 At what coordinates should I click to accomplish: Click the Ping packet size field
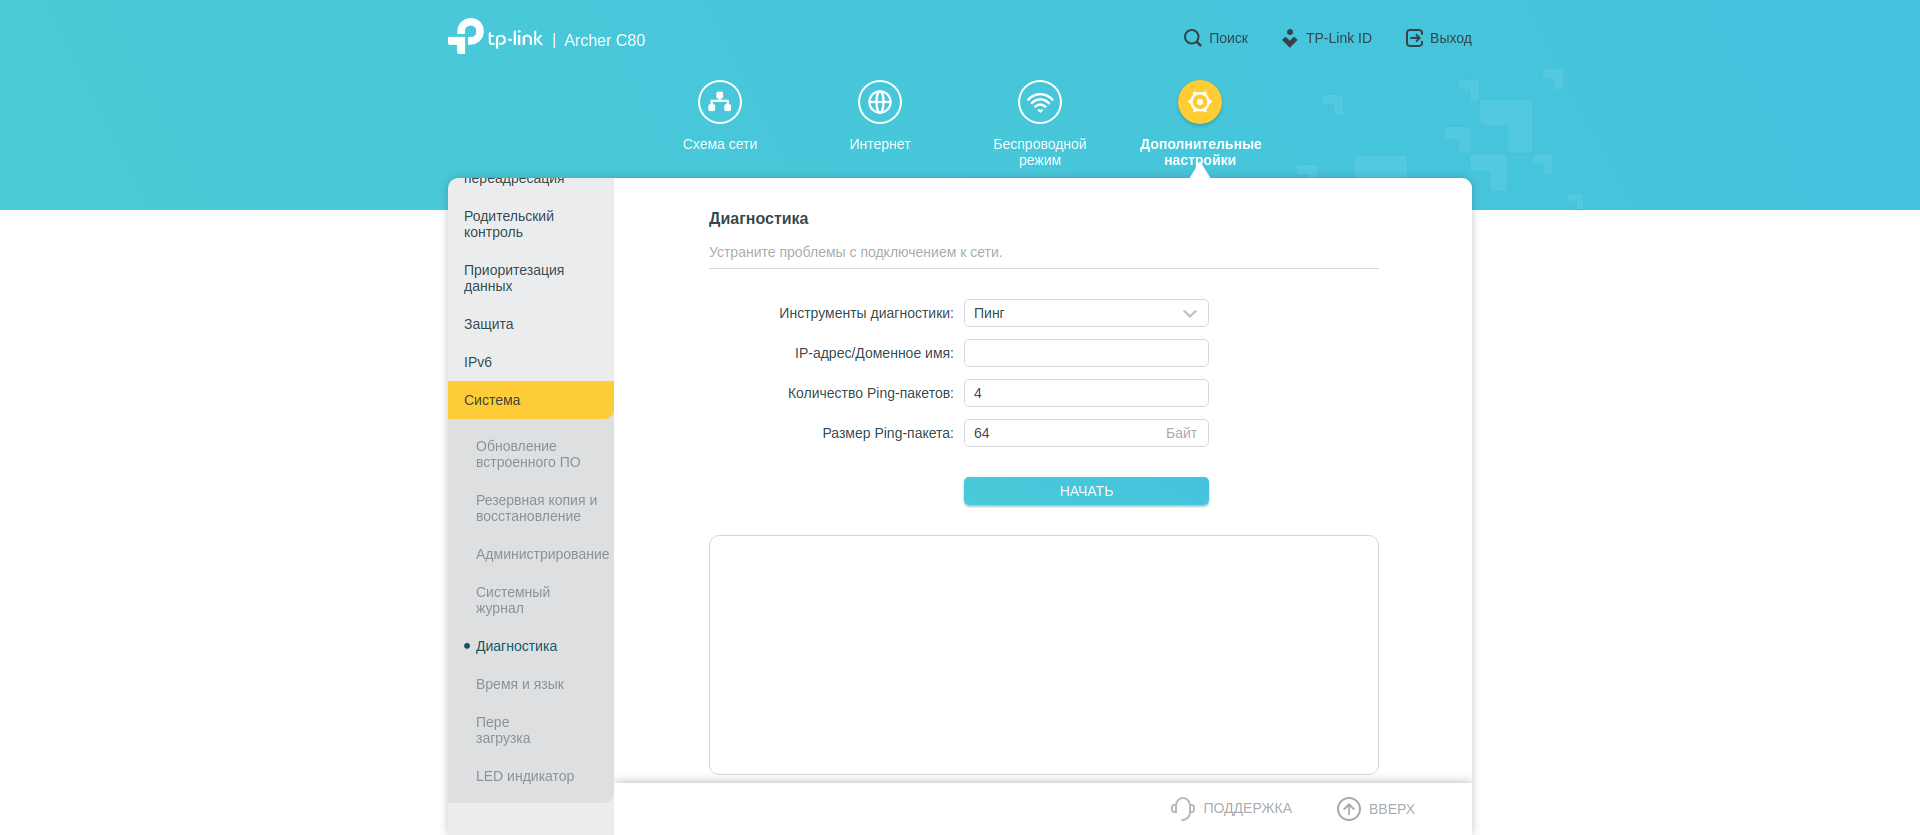(1060, 433)
